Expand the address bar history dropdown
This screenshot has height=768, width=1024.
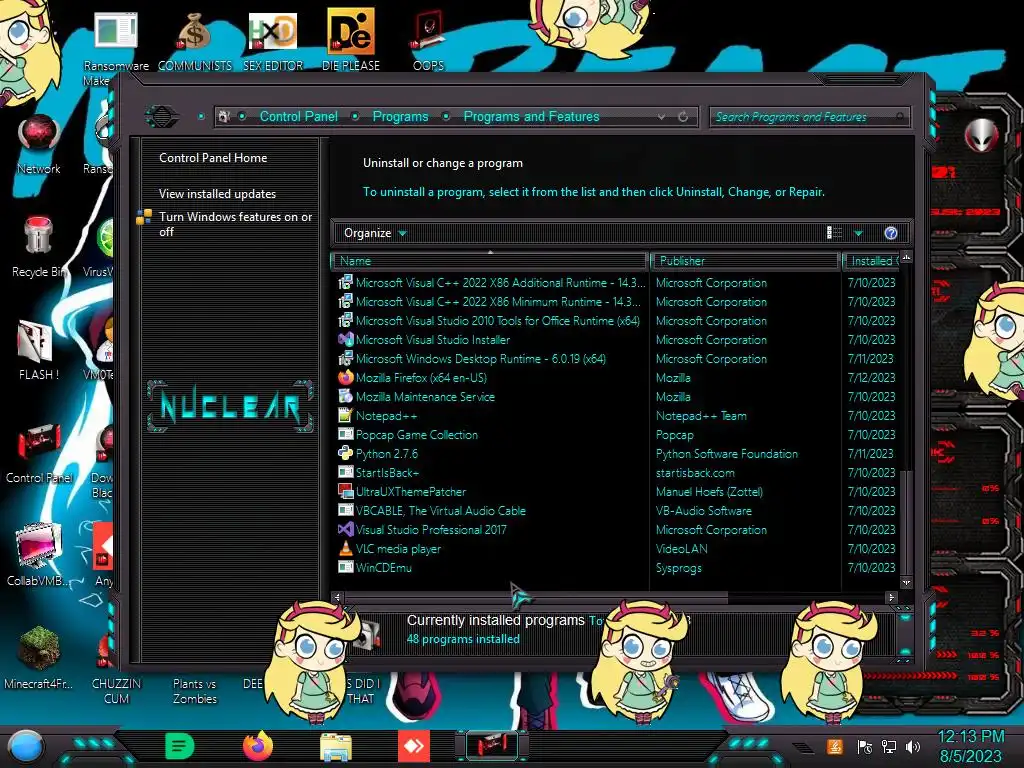(662, 117)
